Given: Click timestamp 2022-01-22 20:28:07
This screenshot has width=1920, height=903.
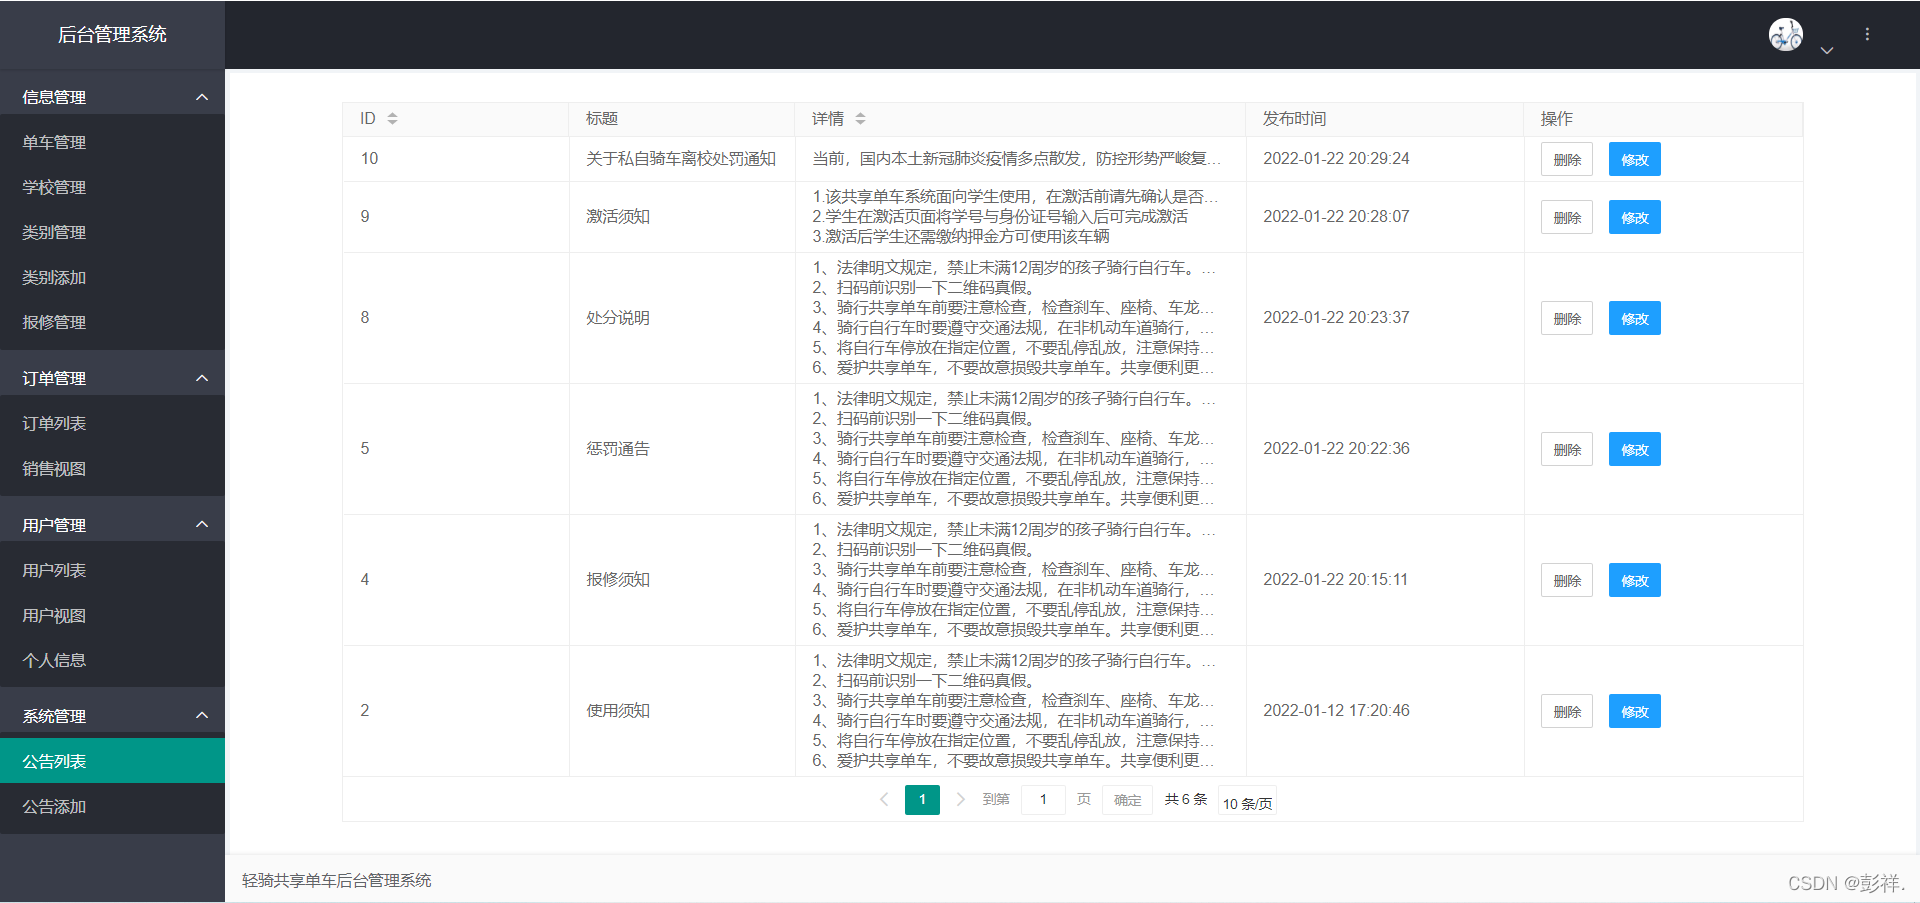Looking at the screenshot, I should click(1336, 216).
